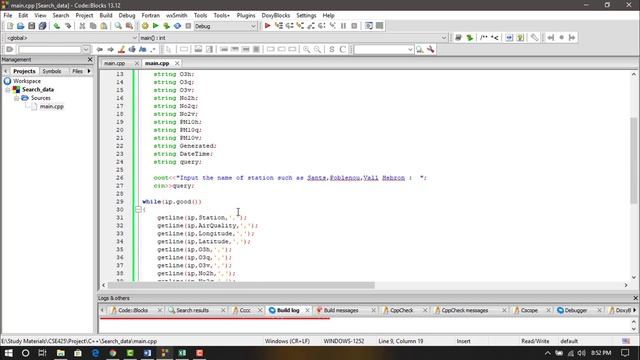Start debugging with the red arrow icon
Image resolution: width=640 pixels, height=360 pixels.
pos(267,26)
